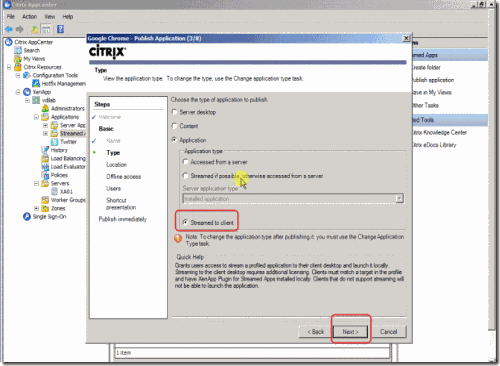Expand the Streamed Apps folder node

point(45,133)
